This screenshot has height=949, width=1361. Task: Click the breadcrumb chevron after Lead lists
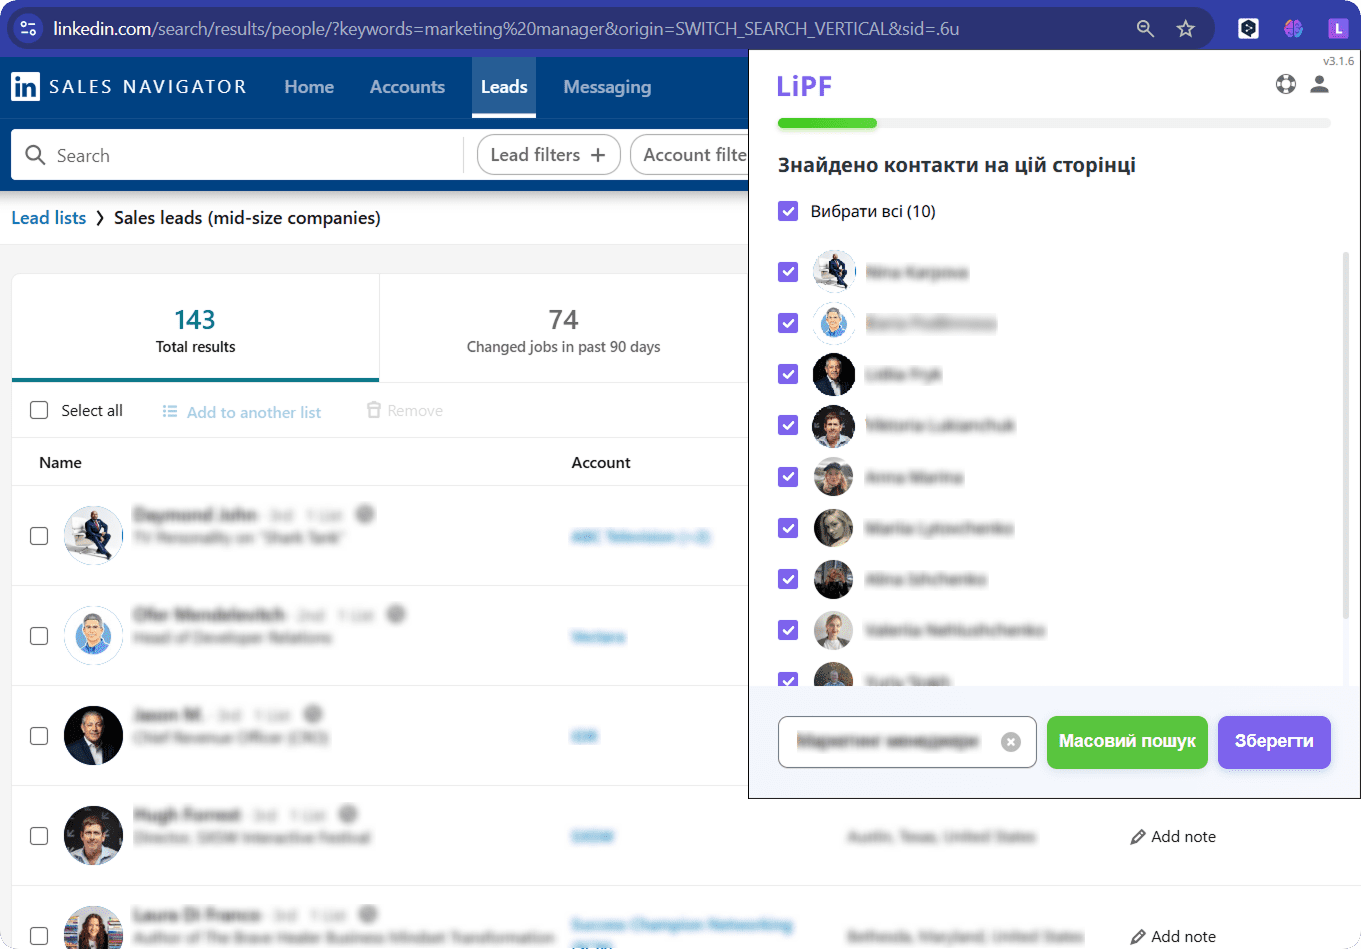point(100,218)
